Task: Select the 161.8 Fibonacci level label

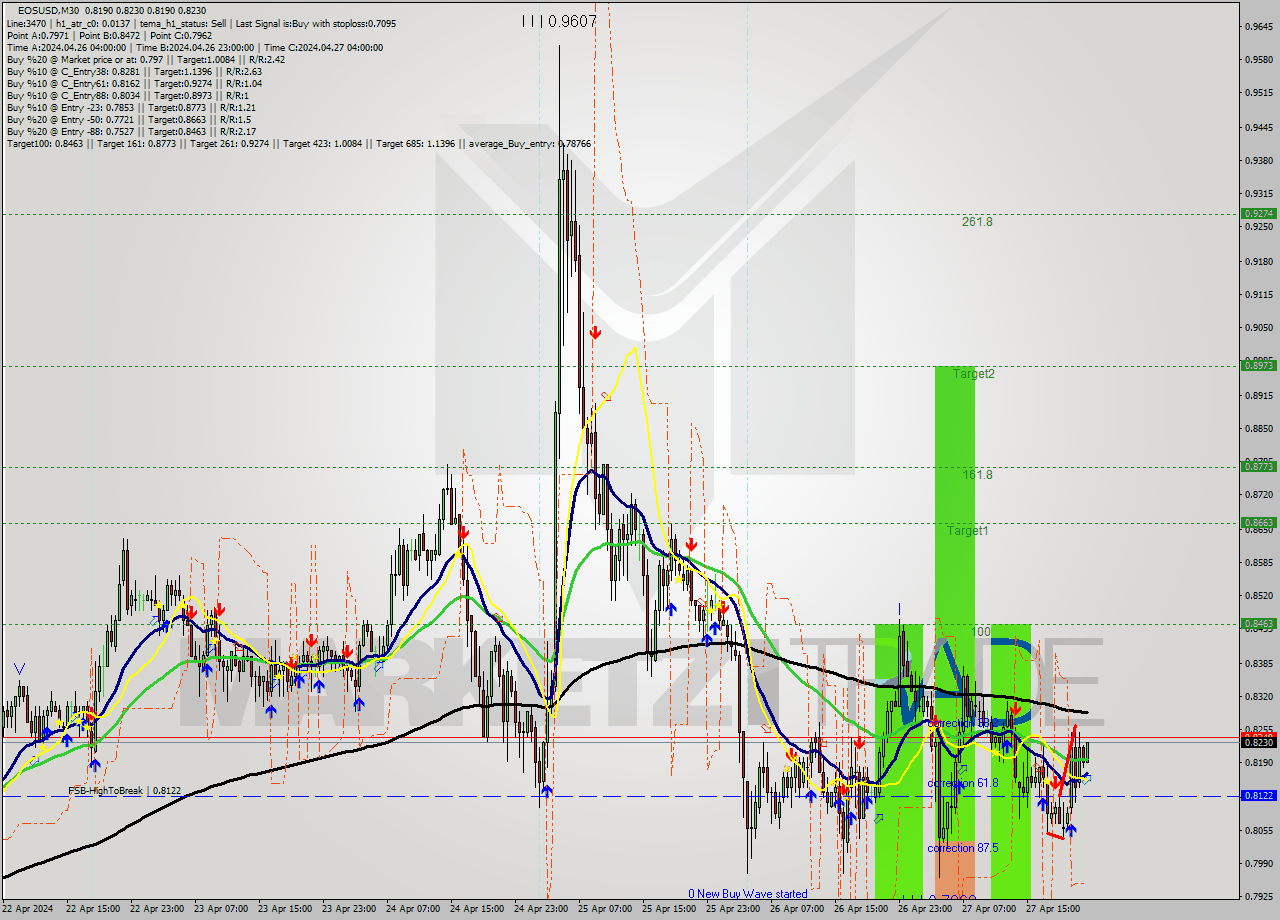Action: coord(977,475)
